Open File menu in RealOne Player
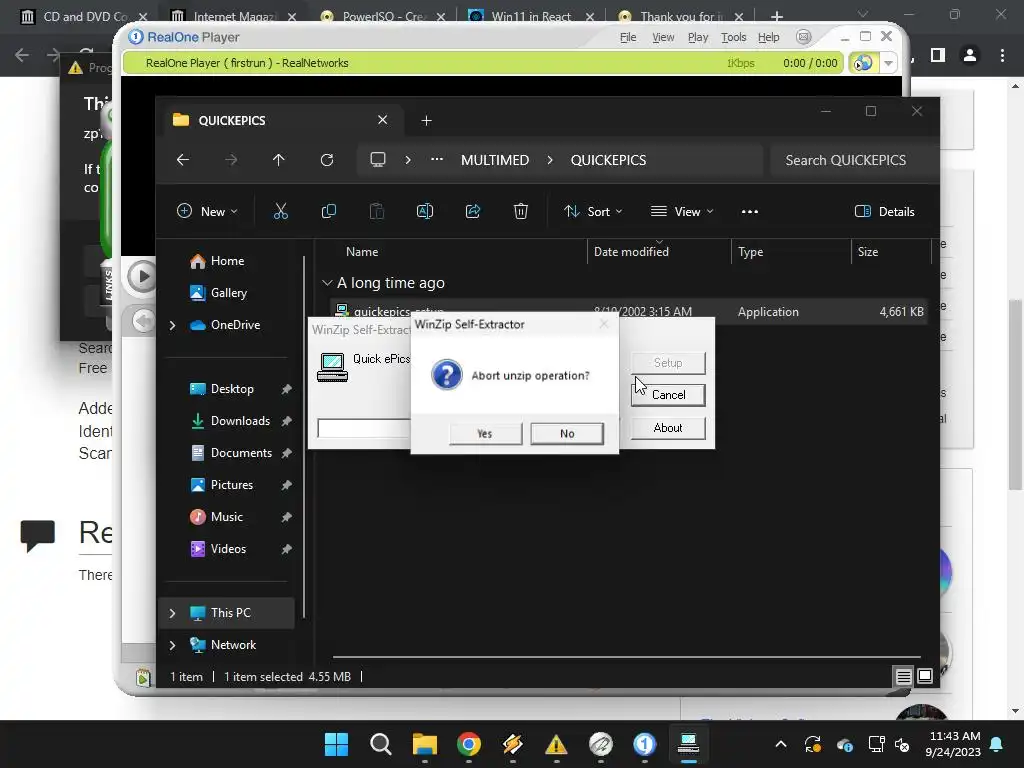 click(x=628, y=37)
